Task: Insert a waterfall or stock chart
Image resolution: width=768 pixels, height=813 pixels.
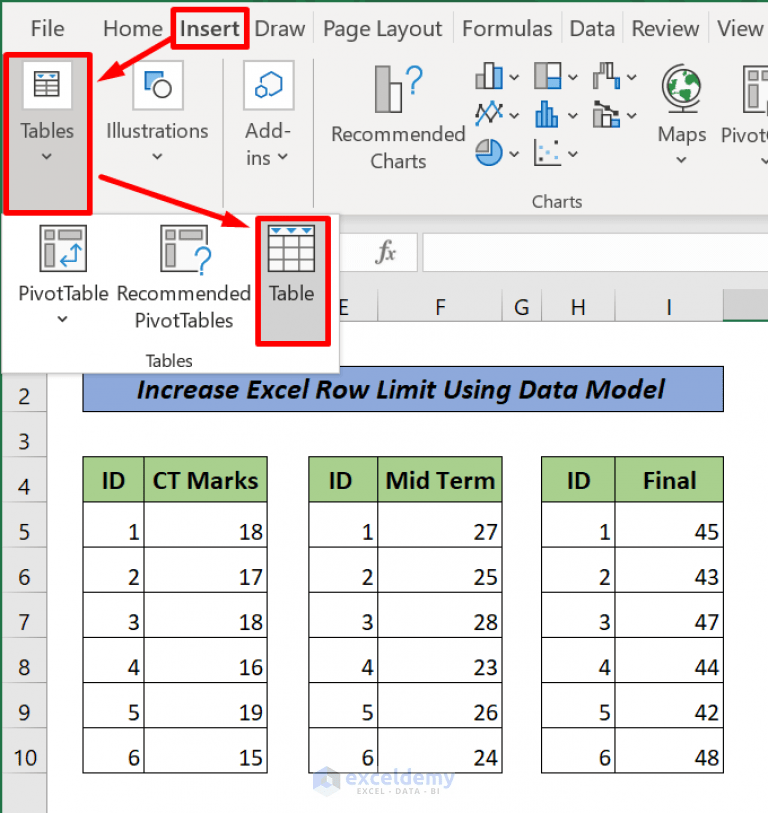Action: (607, 76)
